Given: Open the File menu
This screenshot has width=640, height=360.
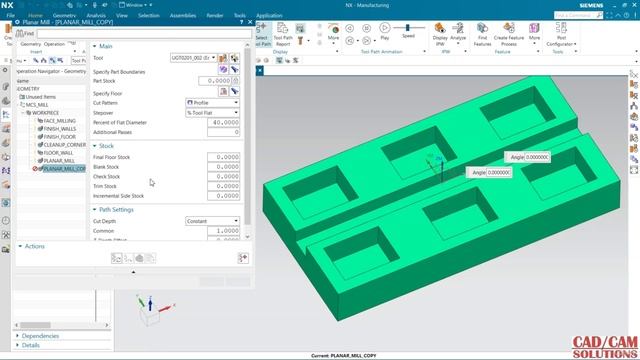Looking at the screenshot, I should [10, 15].
